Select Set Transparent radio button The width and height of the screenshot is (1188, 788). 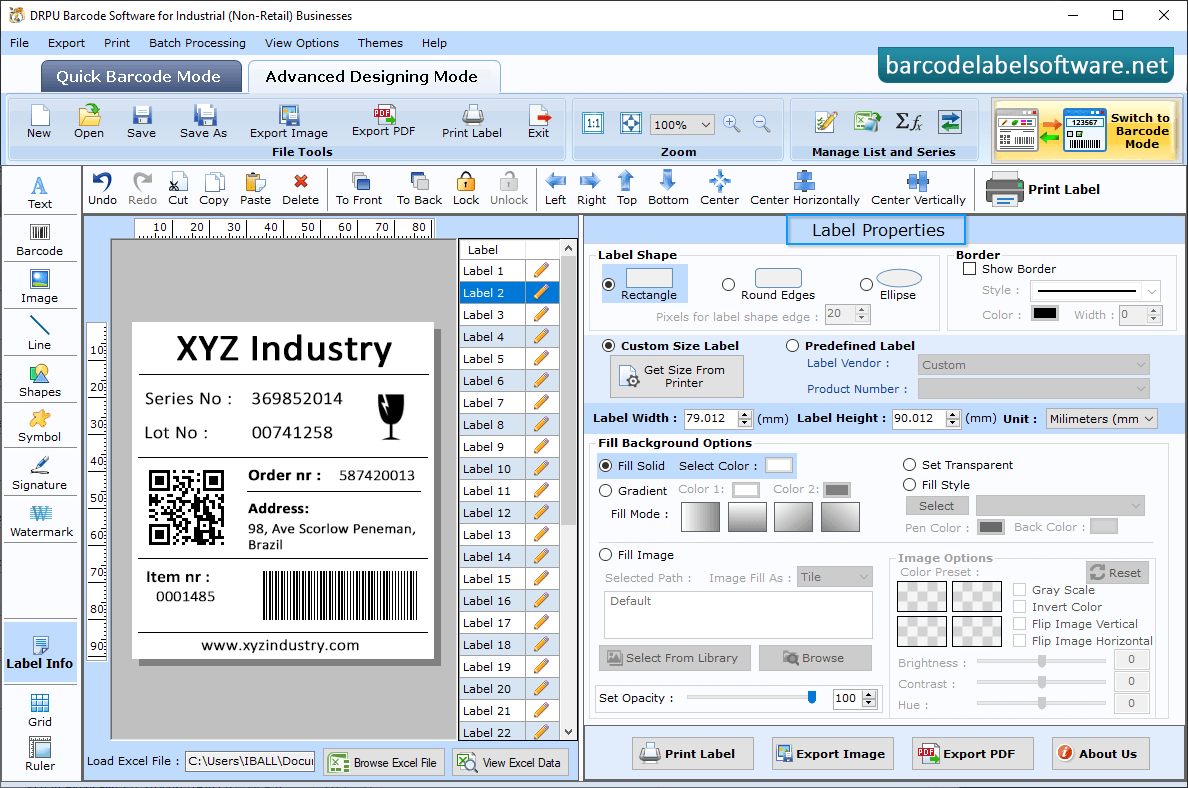909,464
